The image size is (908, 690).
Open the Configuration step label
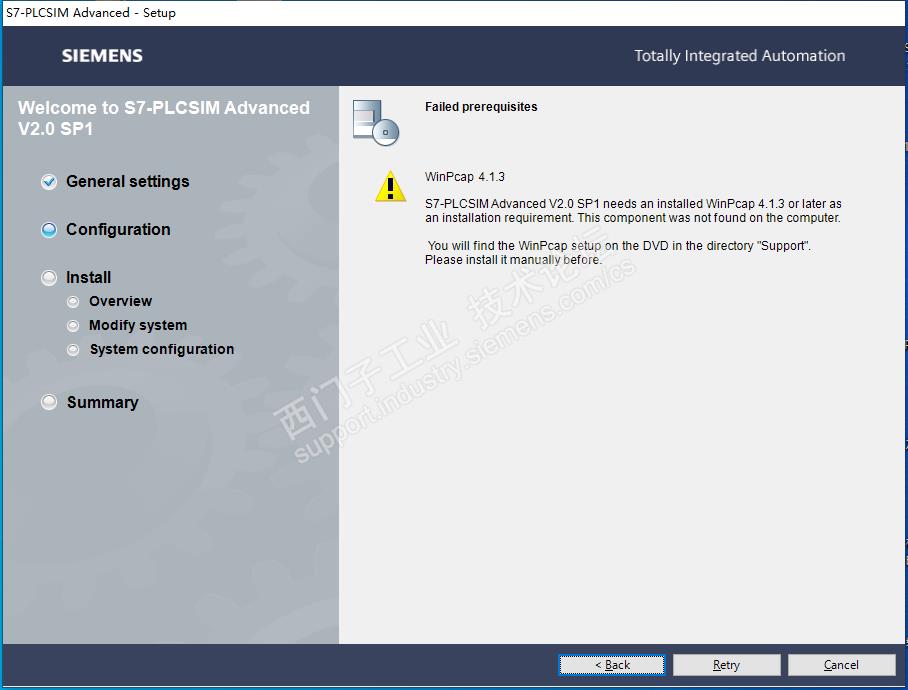(118, 230)
